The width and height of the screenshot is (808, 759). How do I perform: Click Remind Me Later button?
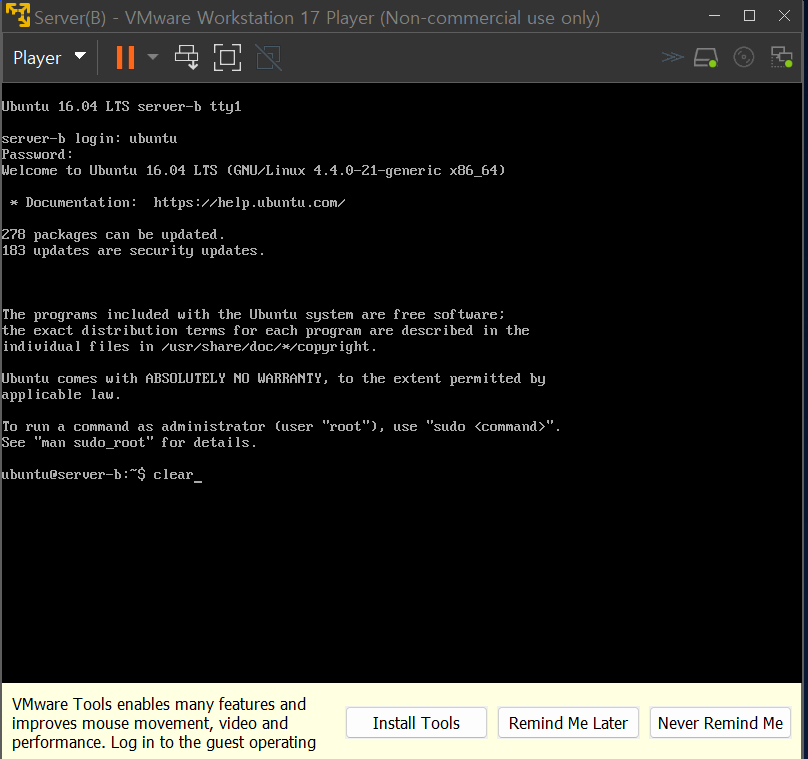[568, 723]
